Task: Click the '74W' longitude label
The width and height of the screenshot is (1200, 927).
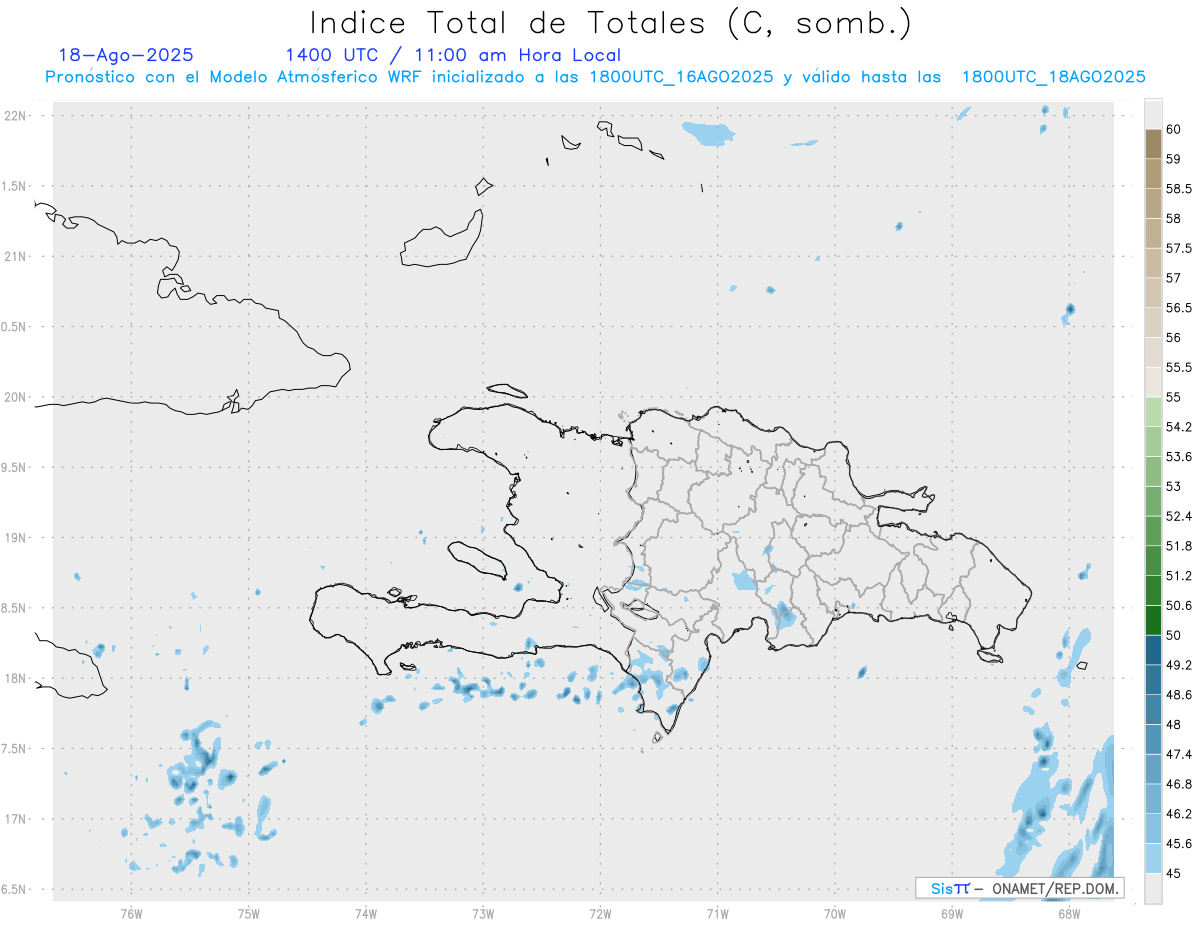Action: click(x=366, y=913)
